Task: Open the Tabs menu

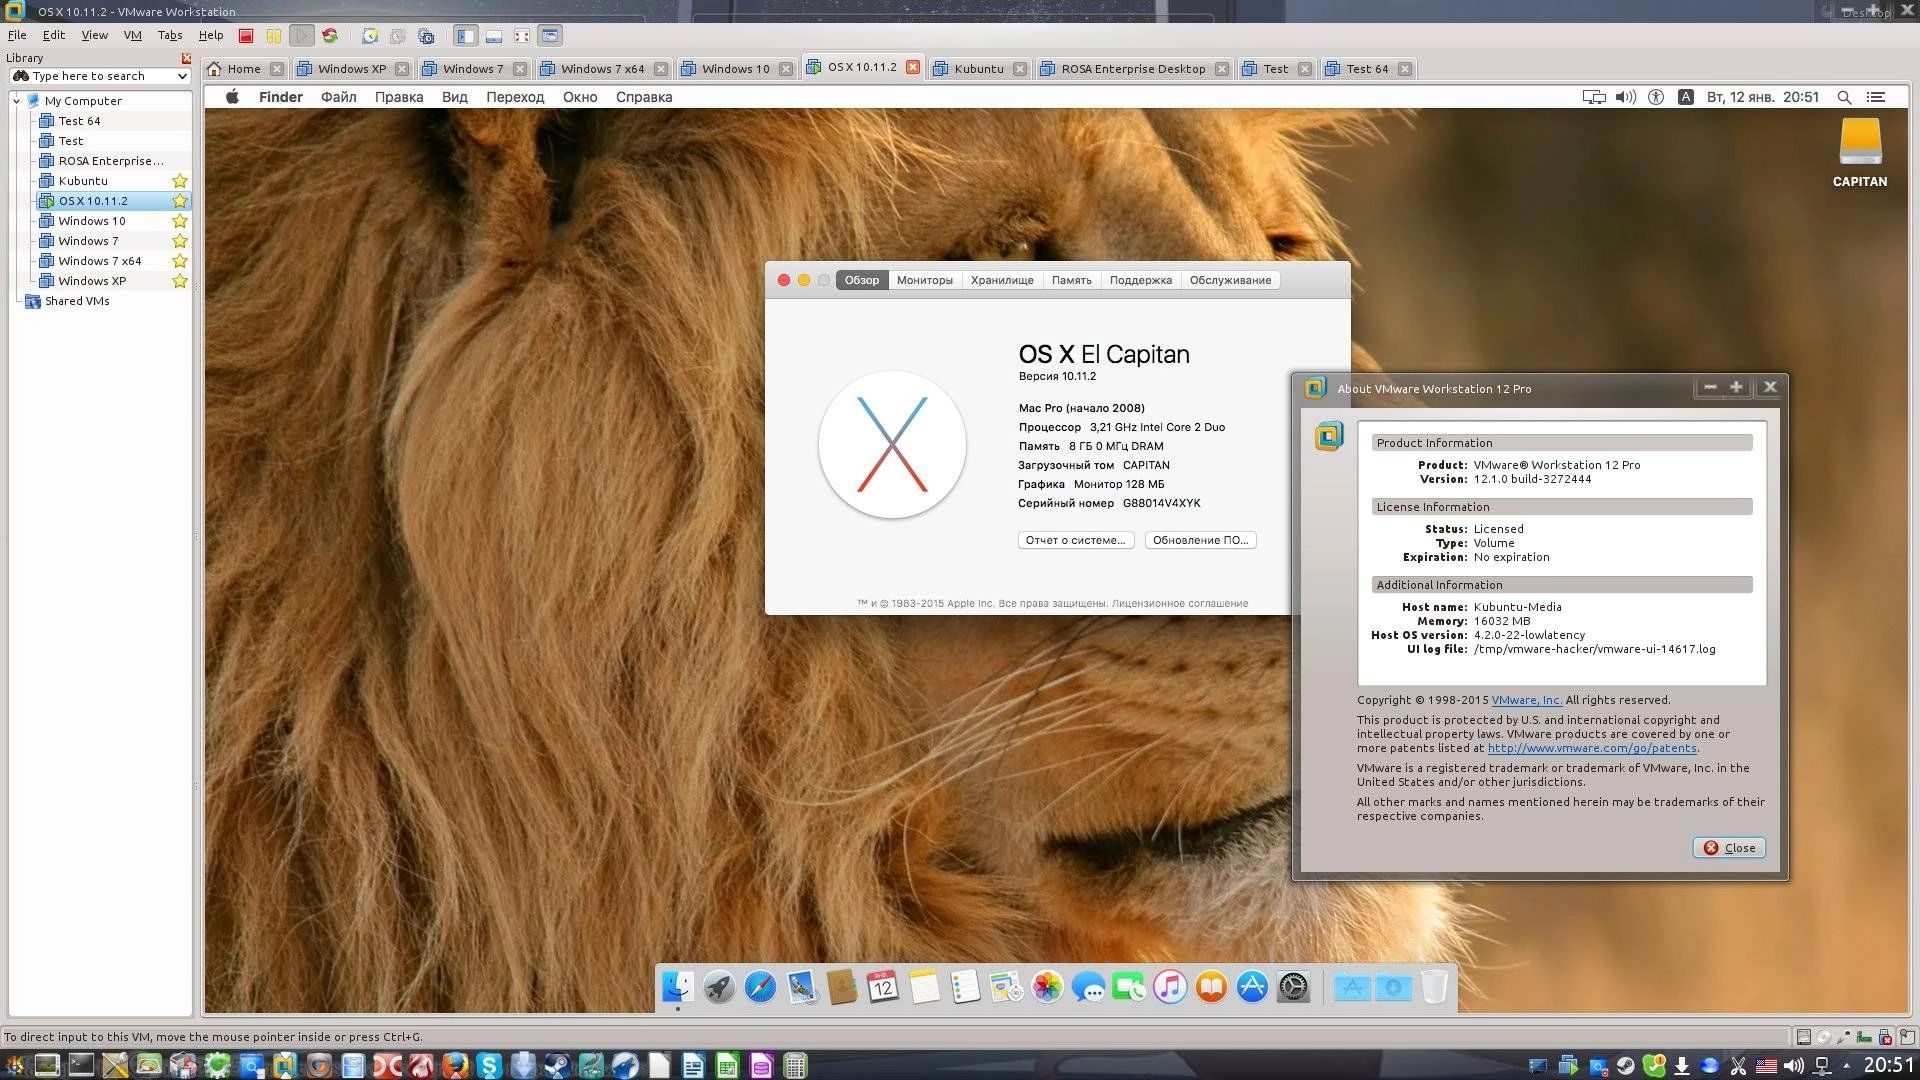Action: [x=169, y=35]
